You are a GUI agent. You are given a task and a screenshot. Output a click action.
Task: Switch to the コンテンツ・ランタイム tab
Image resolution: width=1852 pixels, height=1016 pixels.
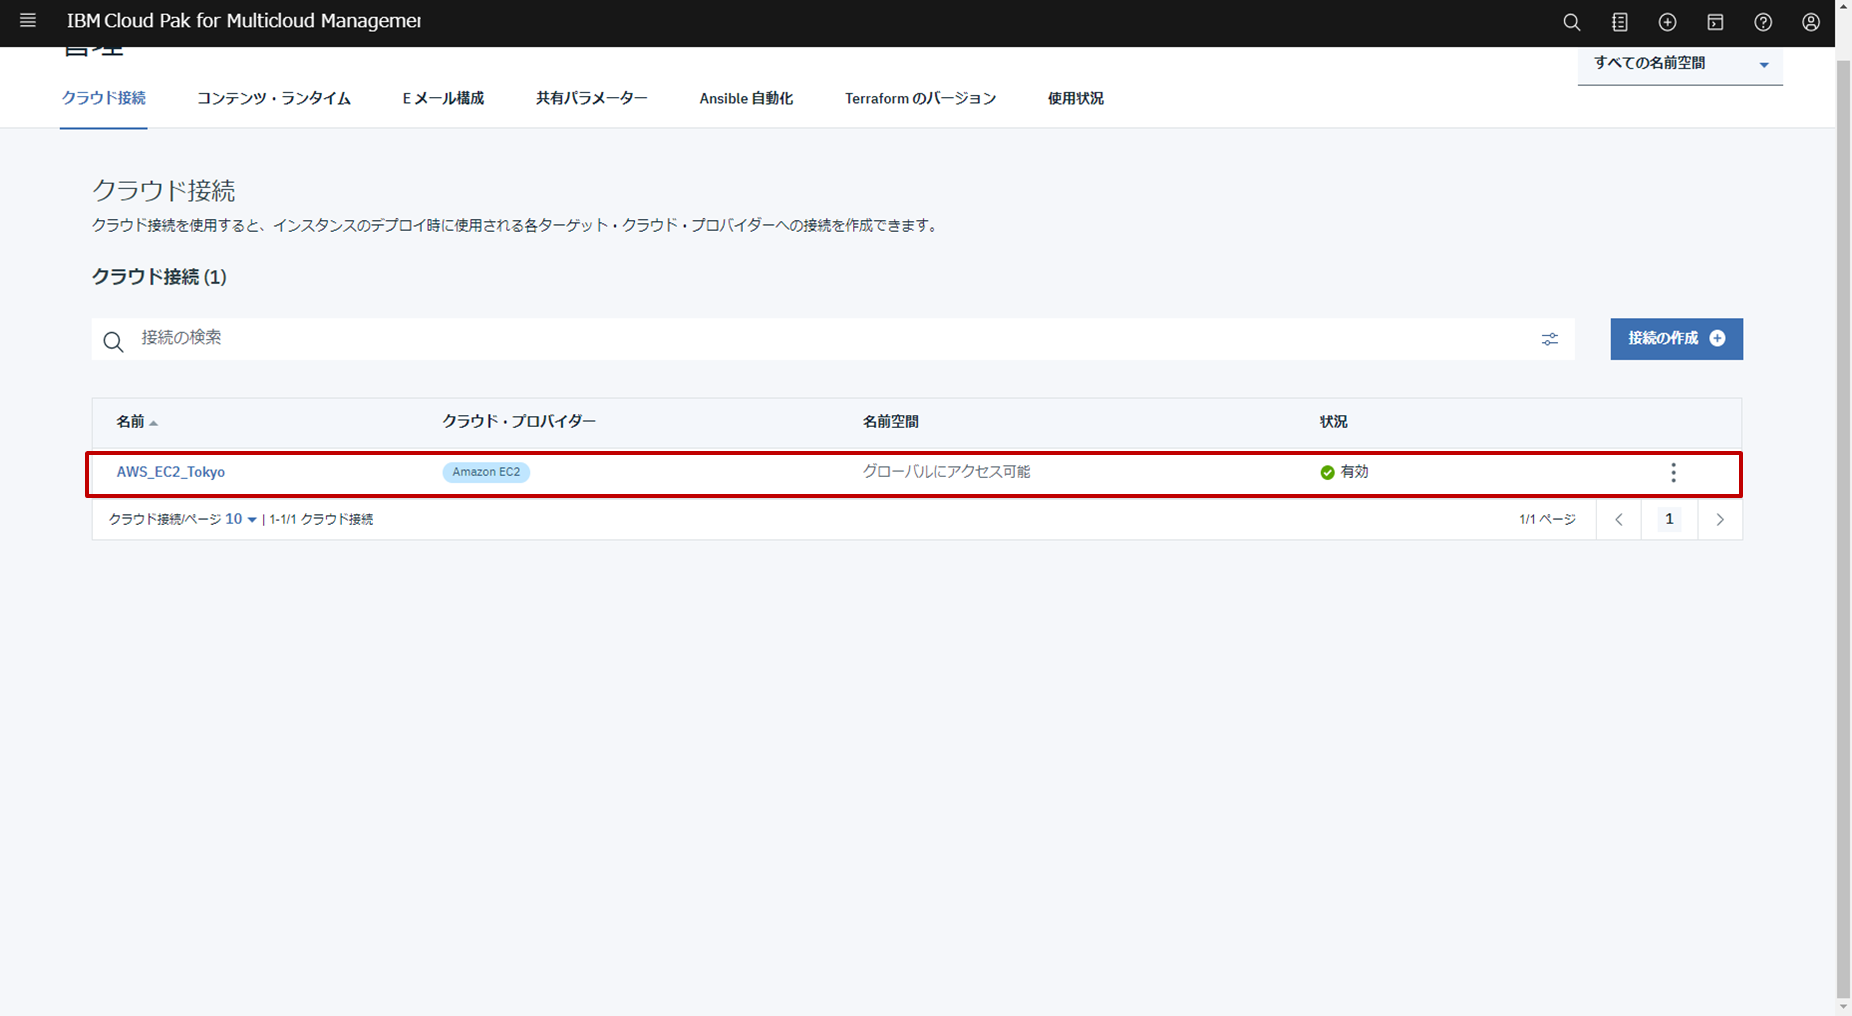(x=274, y=98)
